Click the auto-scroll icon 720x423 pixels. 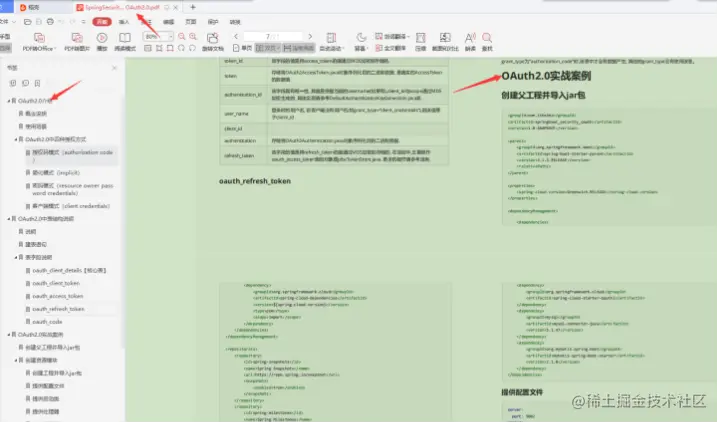(331, 38)
